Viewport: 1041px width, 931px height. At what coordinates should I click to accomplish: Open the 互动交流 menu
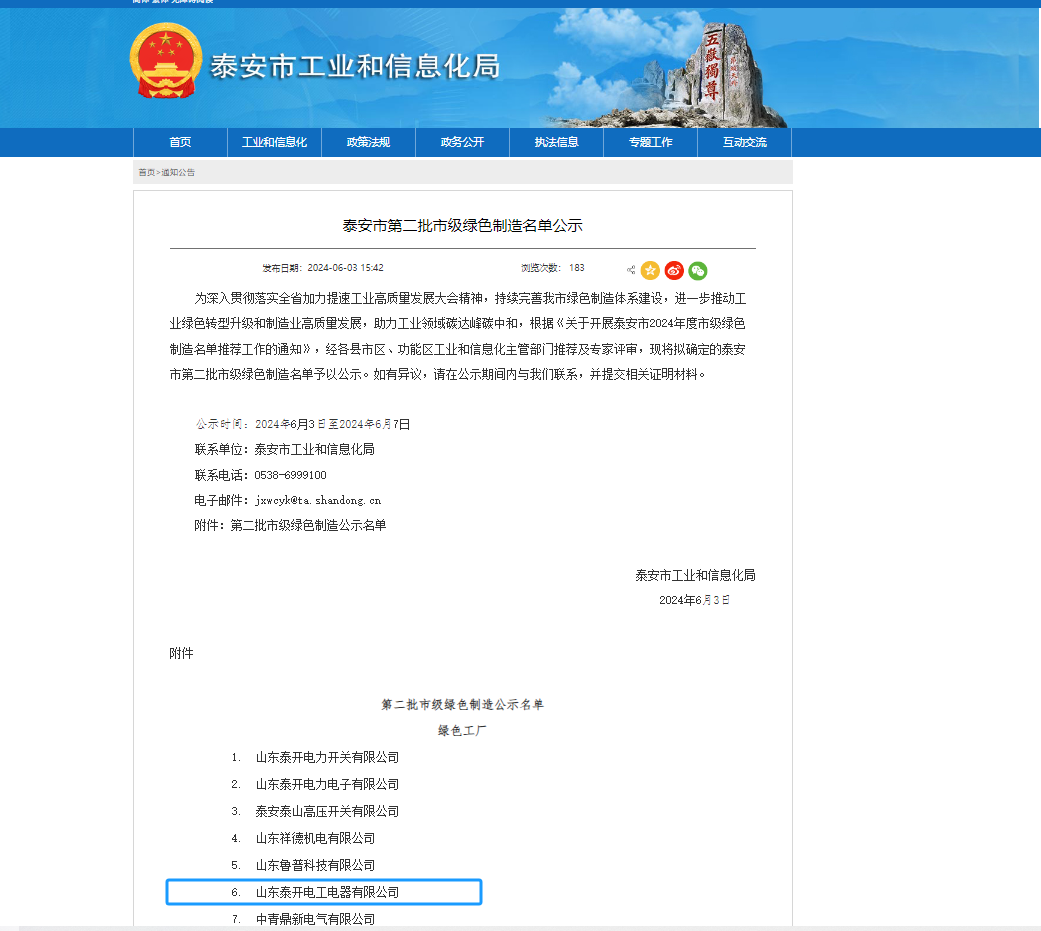click(744, 142)
